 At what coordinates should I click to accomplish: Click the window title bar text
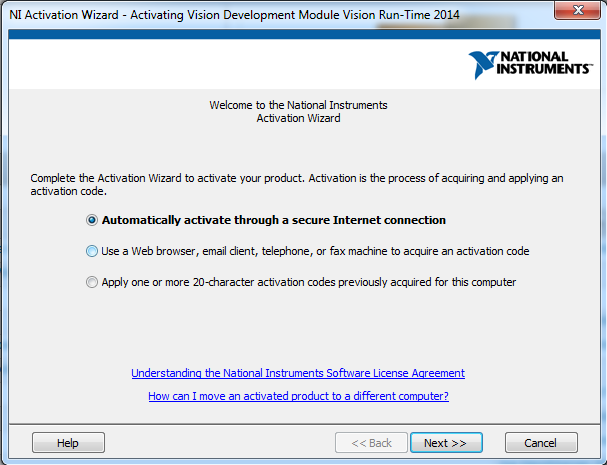pyautogui.click(x=234, y=15)
